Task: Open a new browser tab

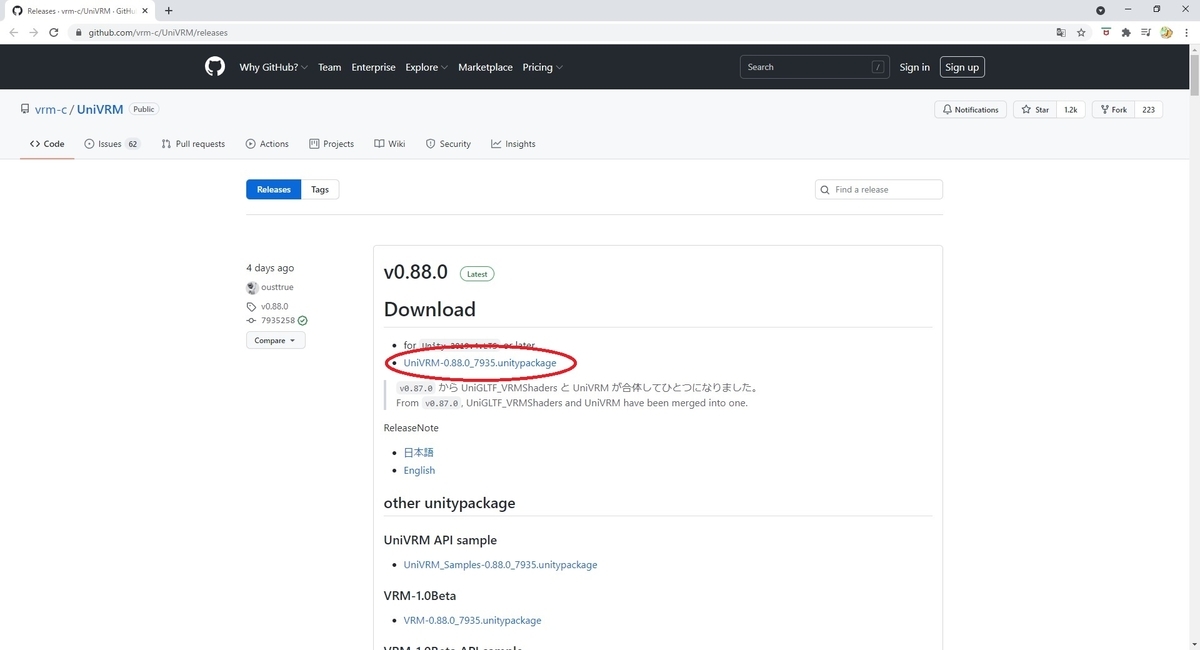Action: coord(168,10)
